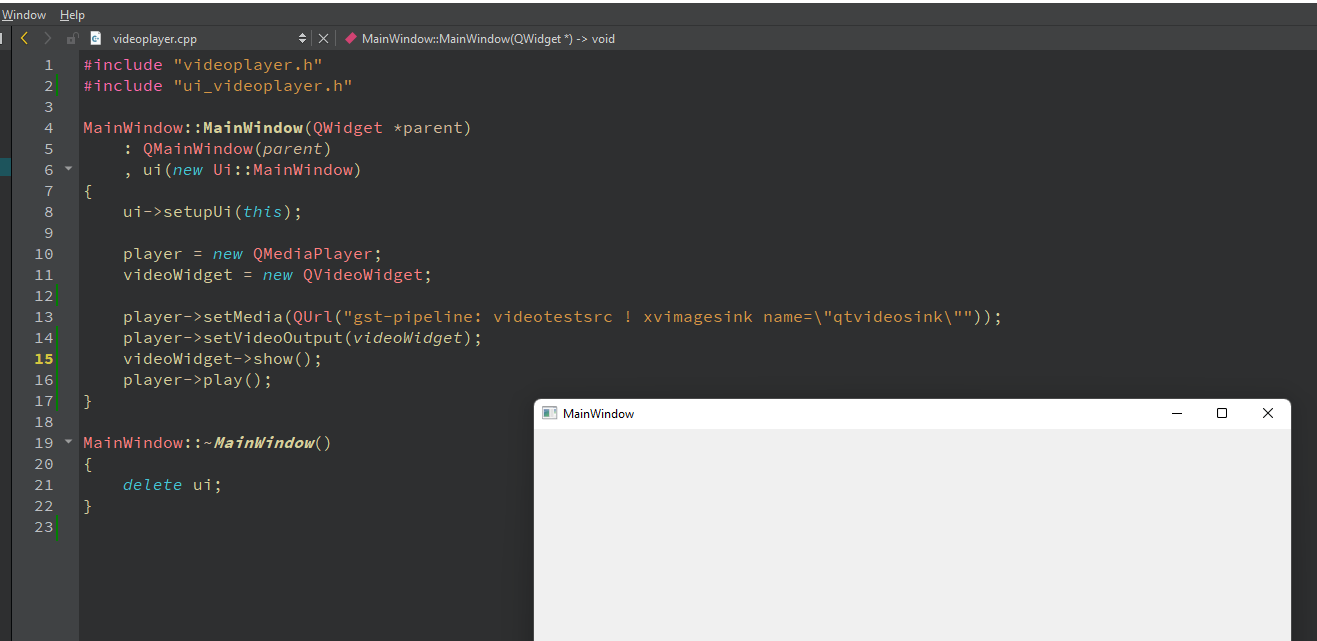Viewport: 1317px width, 641px height.
Task: Maximize the MainWindow preview window
Action: point(1221,413)
